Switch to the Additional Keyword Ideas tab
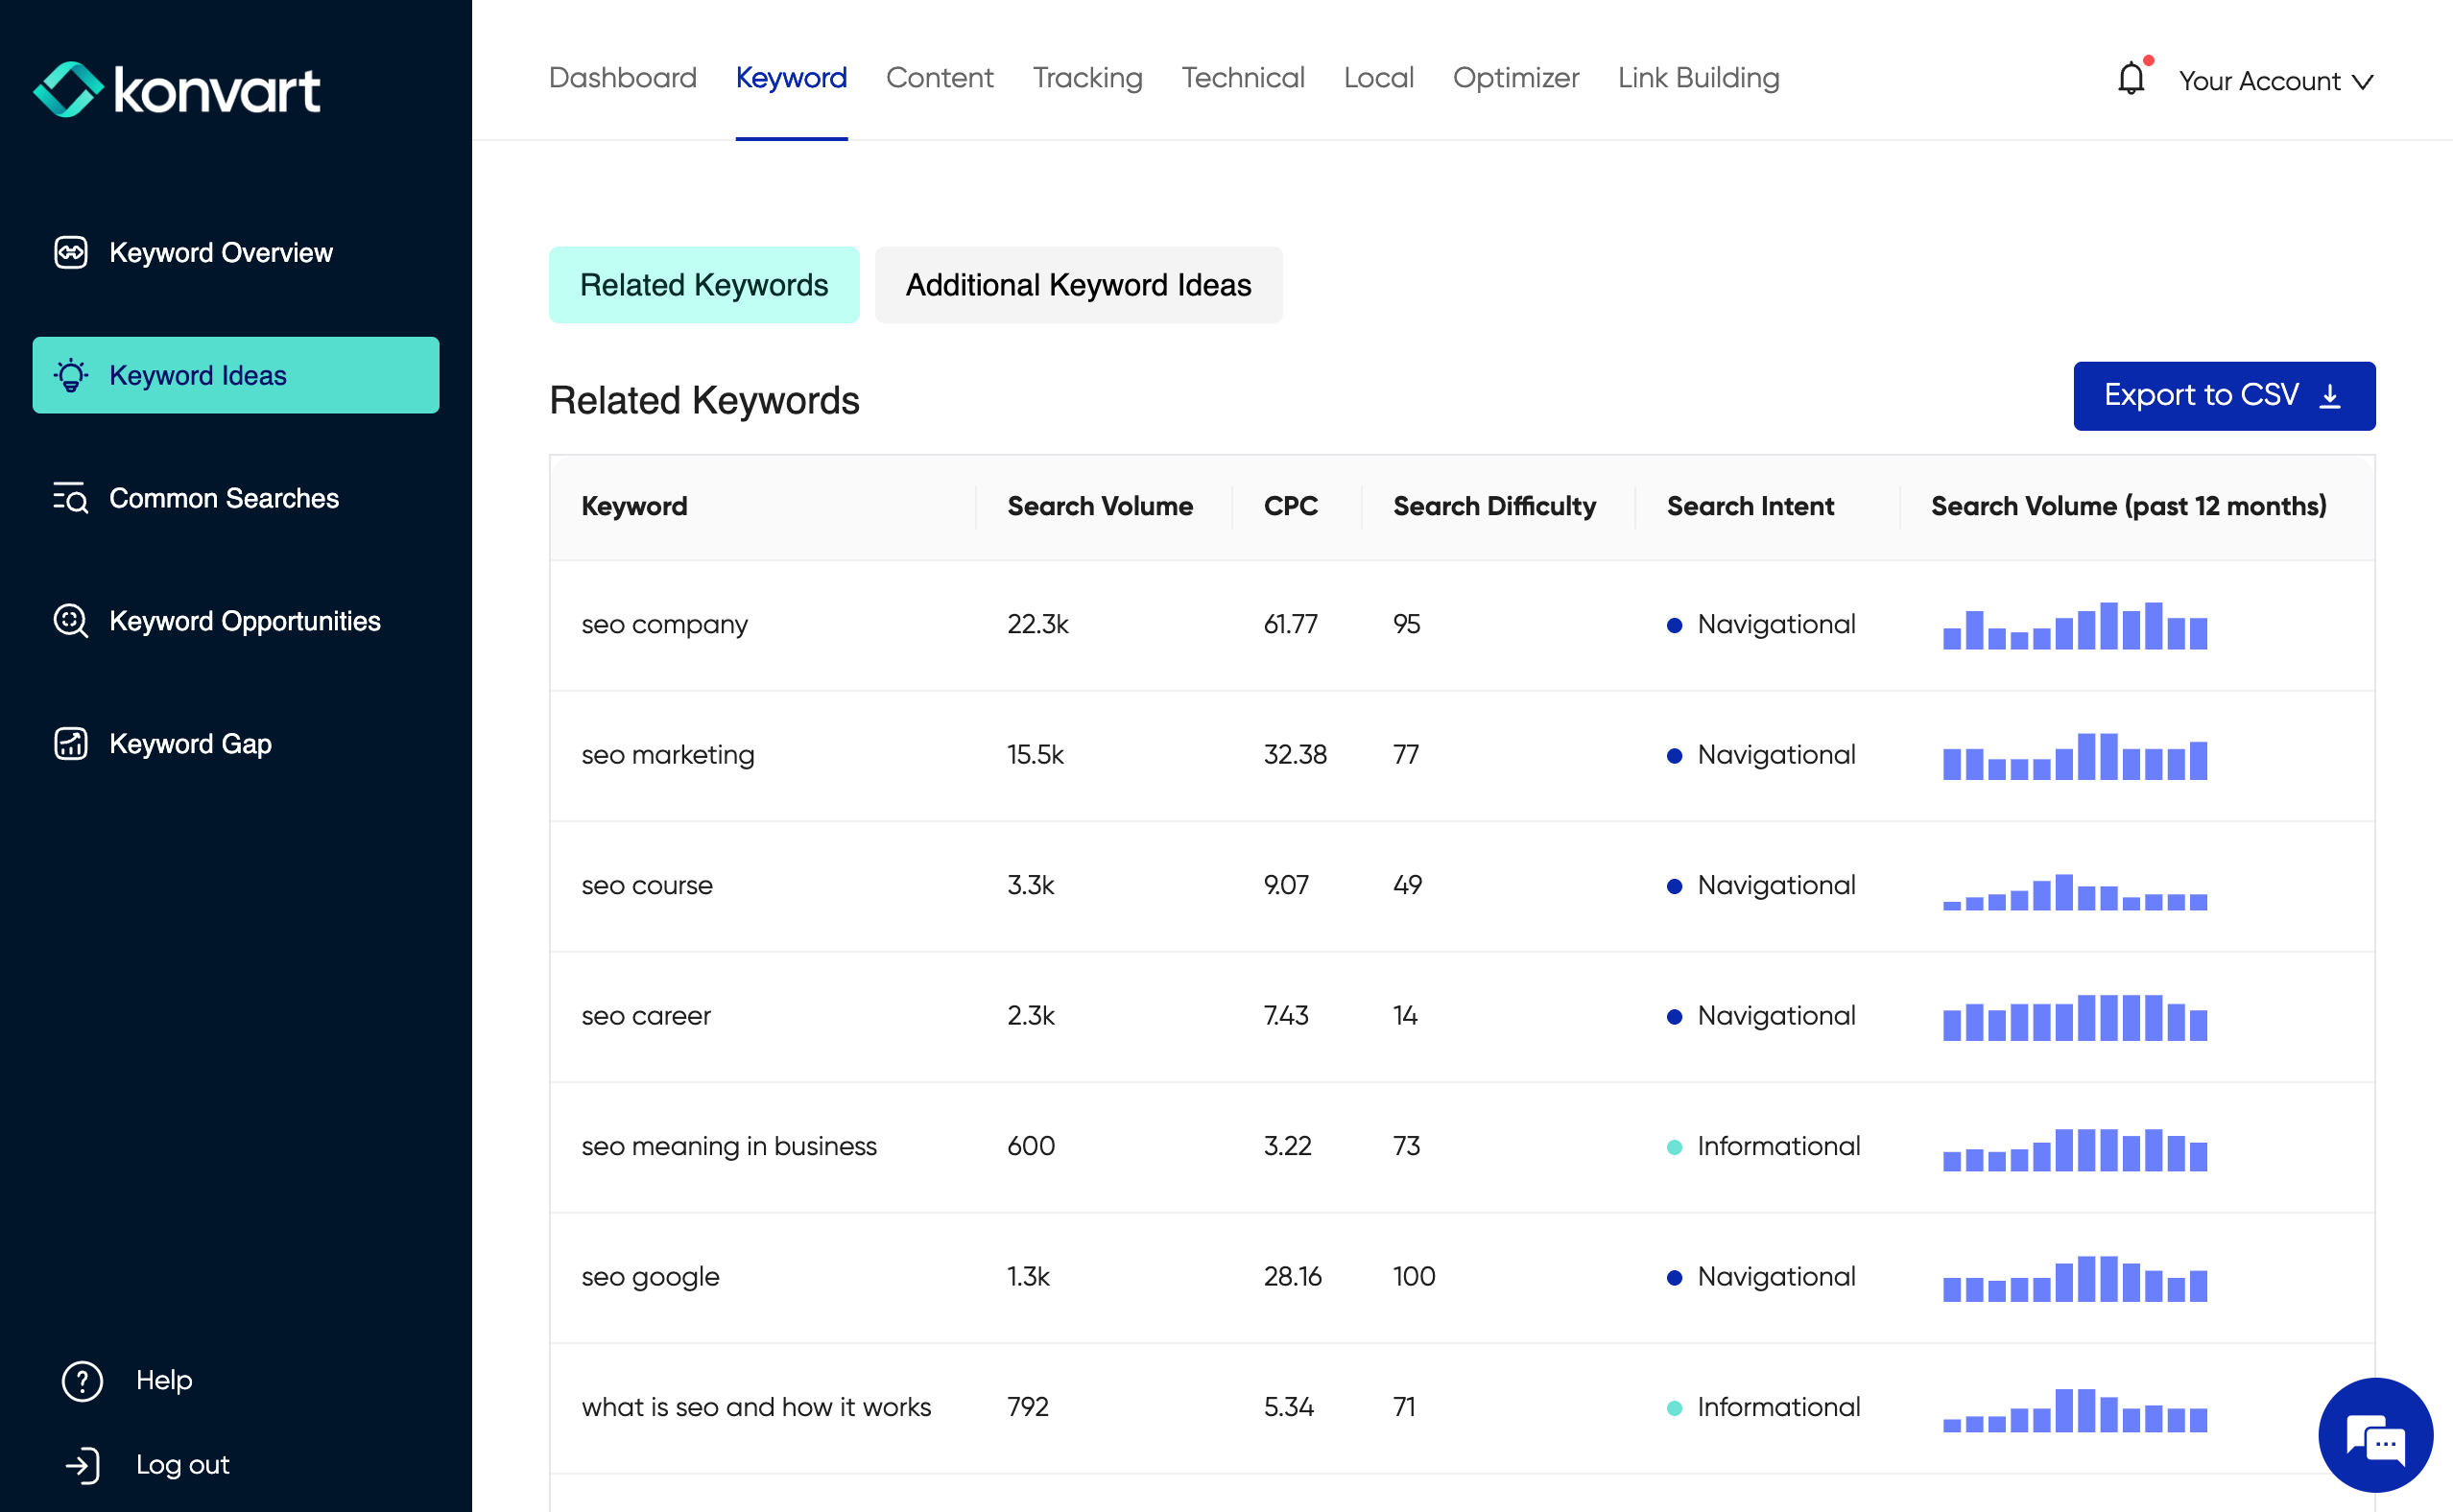The width and height of the screenshot is (2453, 1512). (x=1078, y=285)
